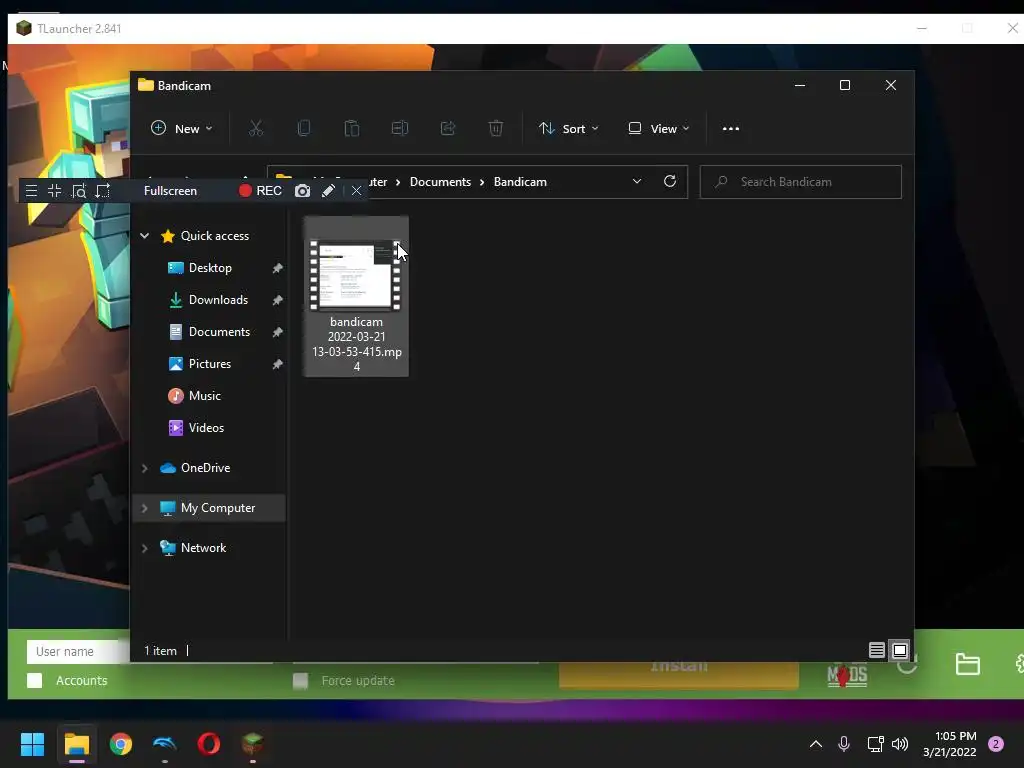Open the New item dropdown
Image resolution: width=1024 pixels, height=768 pixels.
[182, 129]
